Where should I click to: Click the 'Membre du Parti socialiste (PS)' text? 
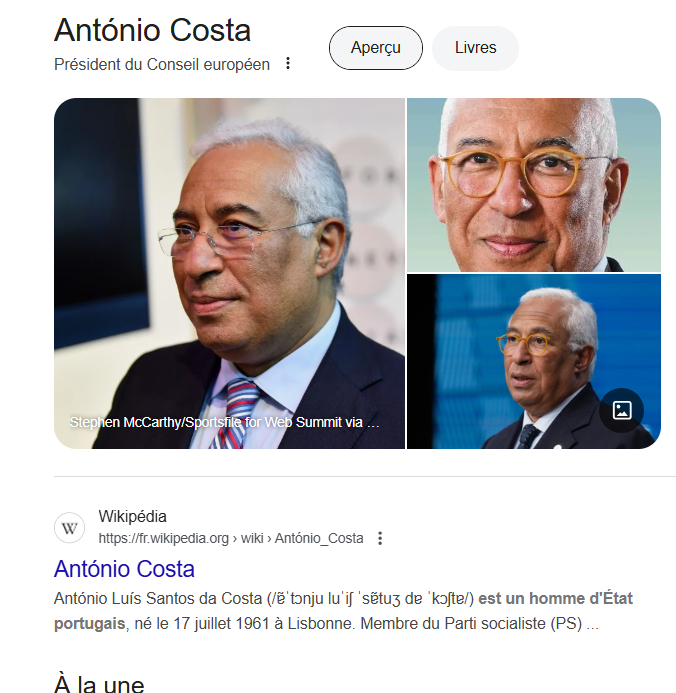point(471,624)
